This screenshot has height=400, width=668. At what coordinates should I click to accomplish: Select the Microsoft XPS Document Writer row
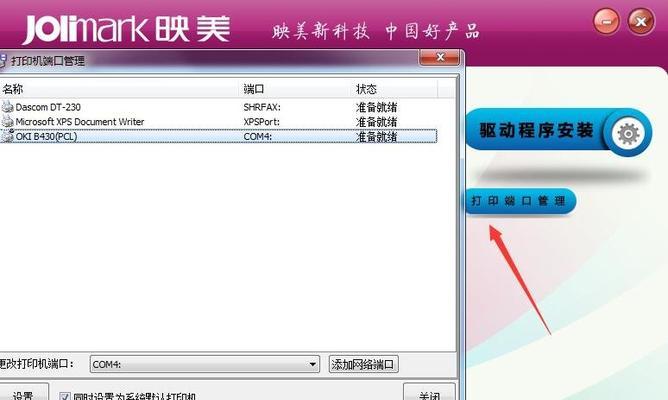tap(219, 122)
